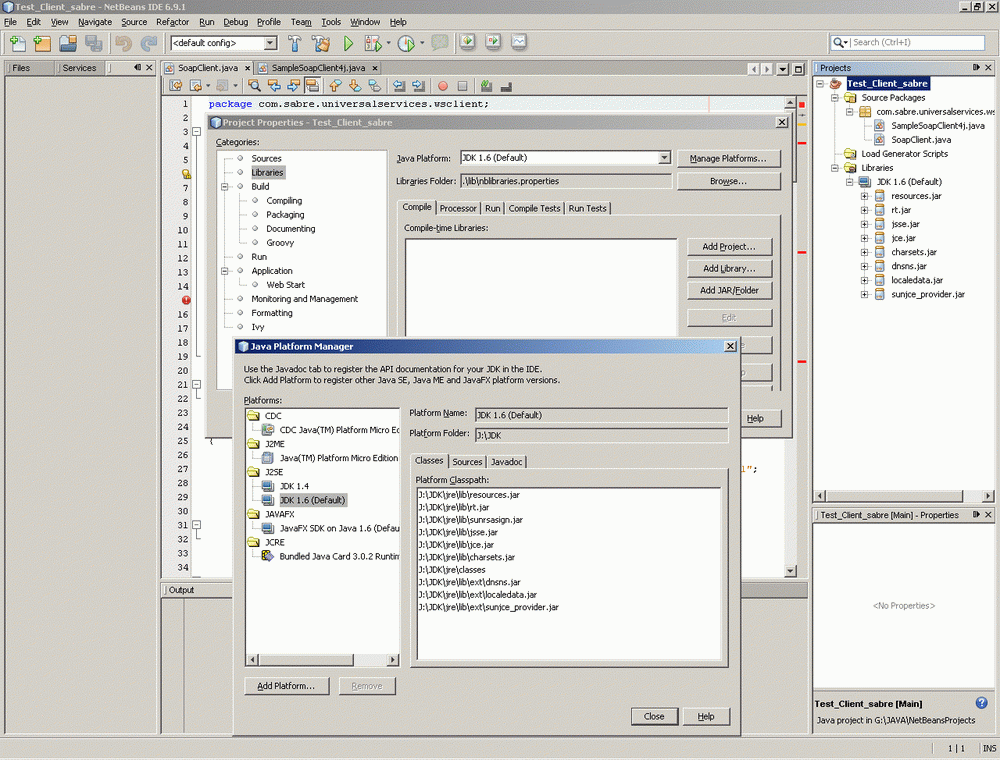1000x760 pixels.
Task: Switch to the Services panel tab
Action: click(79, 68)
